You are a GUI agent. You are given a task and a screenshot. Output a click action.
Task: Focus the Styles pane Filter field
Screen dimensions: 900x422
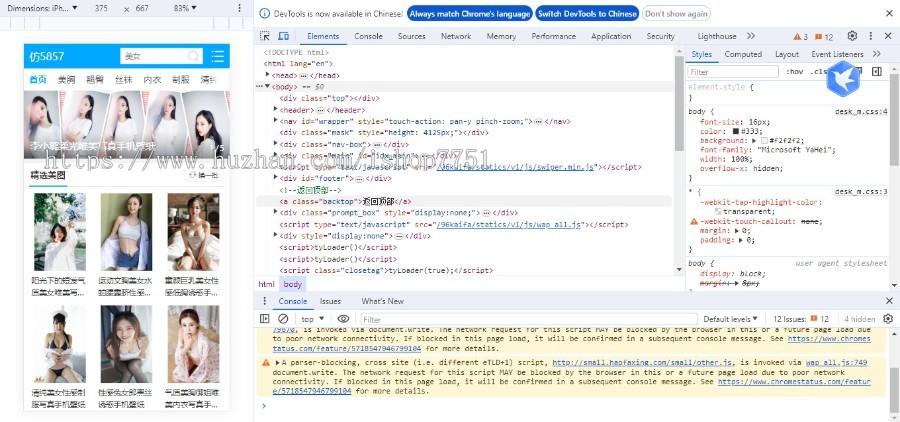pos(733,72)
